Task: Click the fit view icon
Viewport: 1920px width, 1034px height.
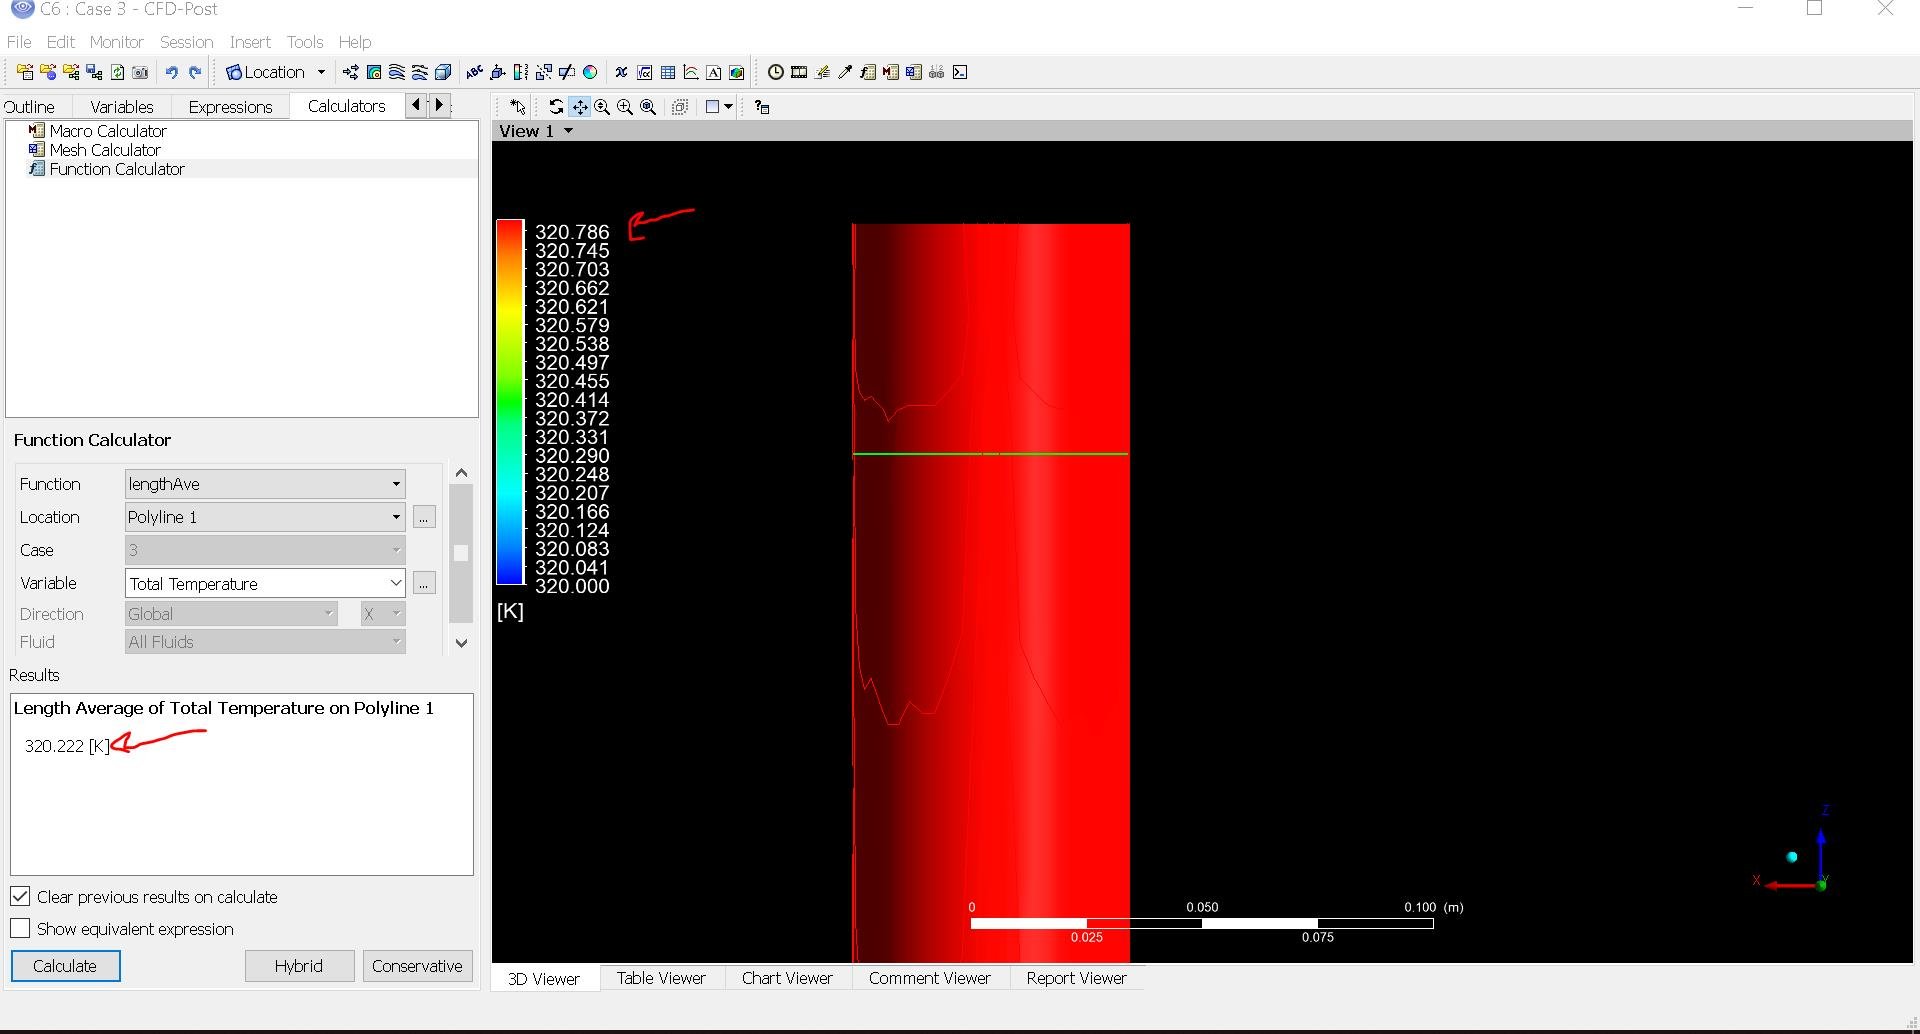Action: pos(648,107)
